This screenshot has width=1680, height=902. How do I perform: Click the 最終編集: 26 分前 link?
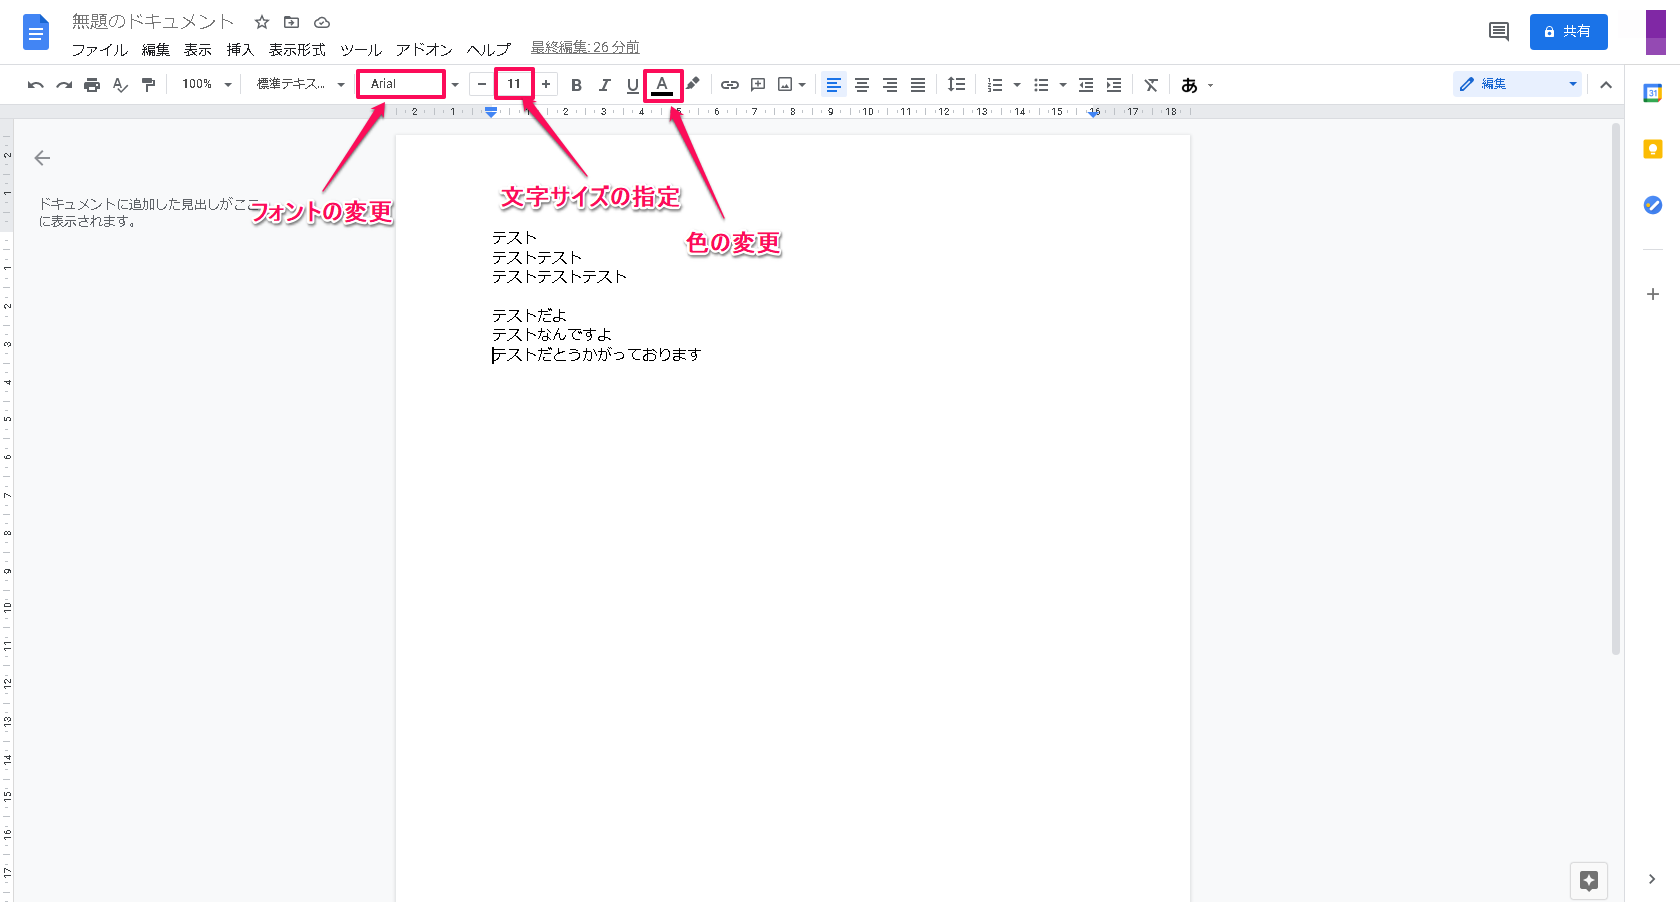point(585,47)
